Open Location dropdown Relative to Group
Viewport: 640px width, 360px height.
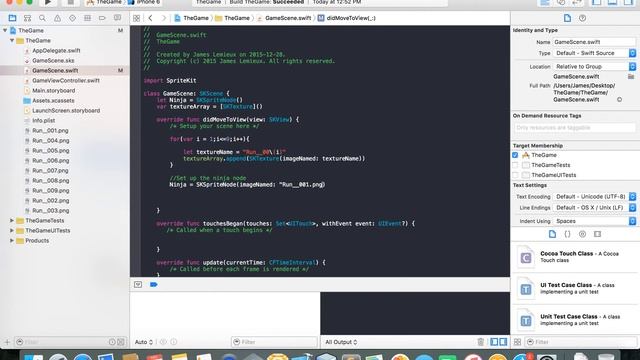coord(594,66)
